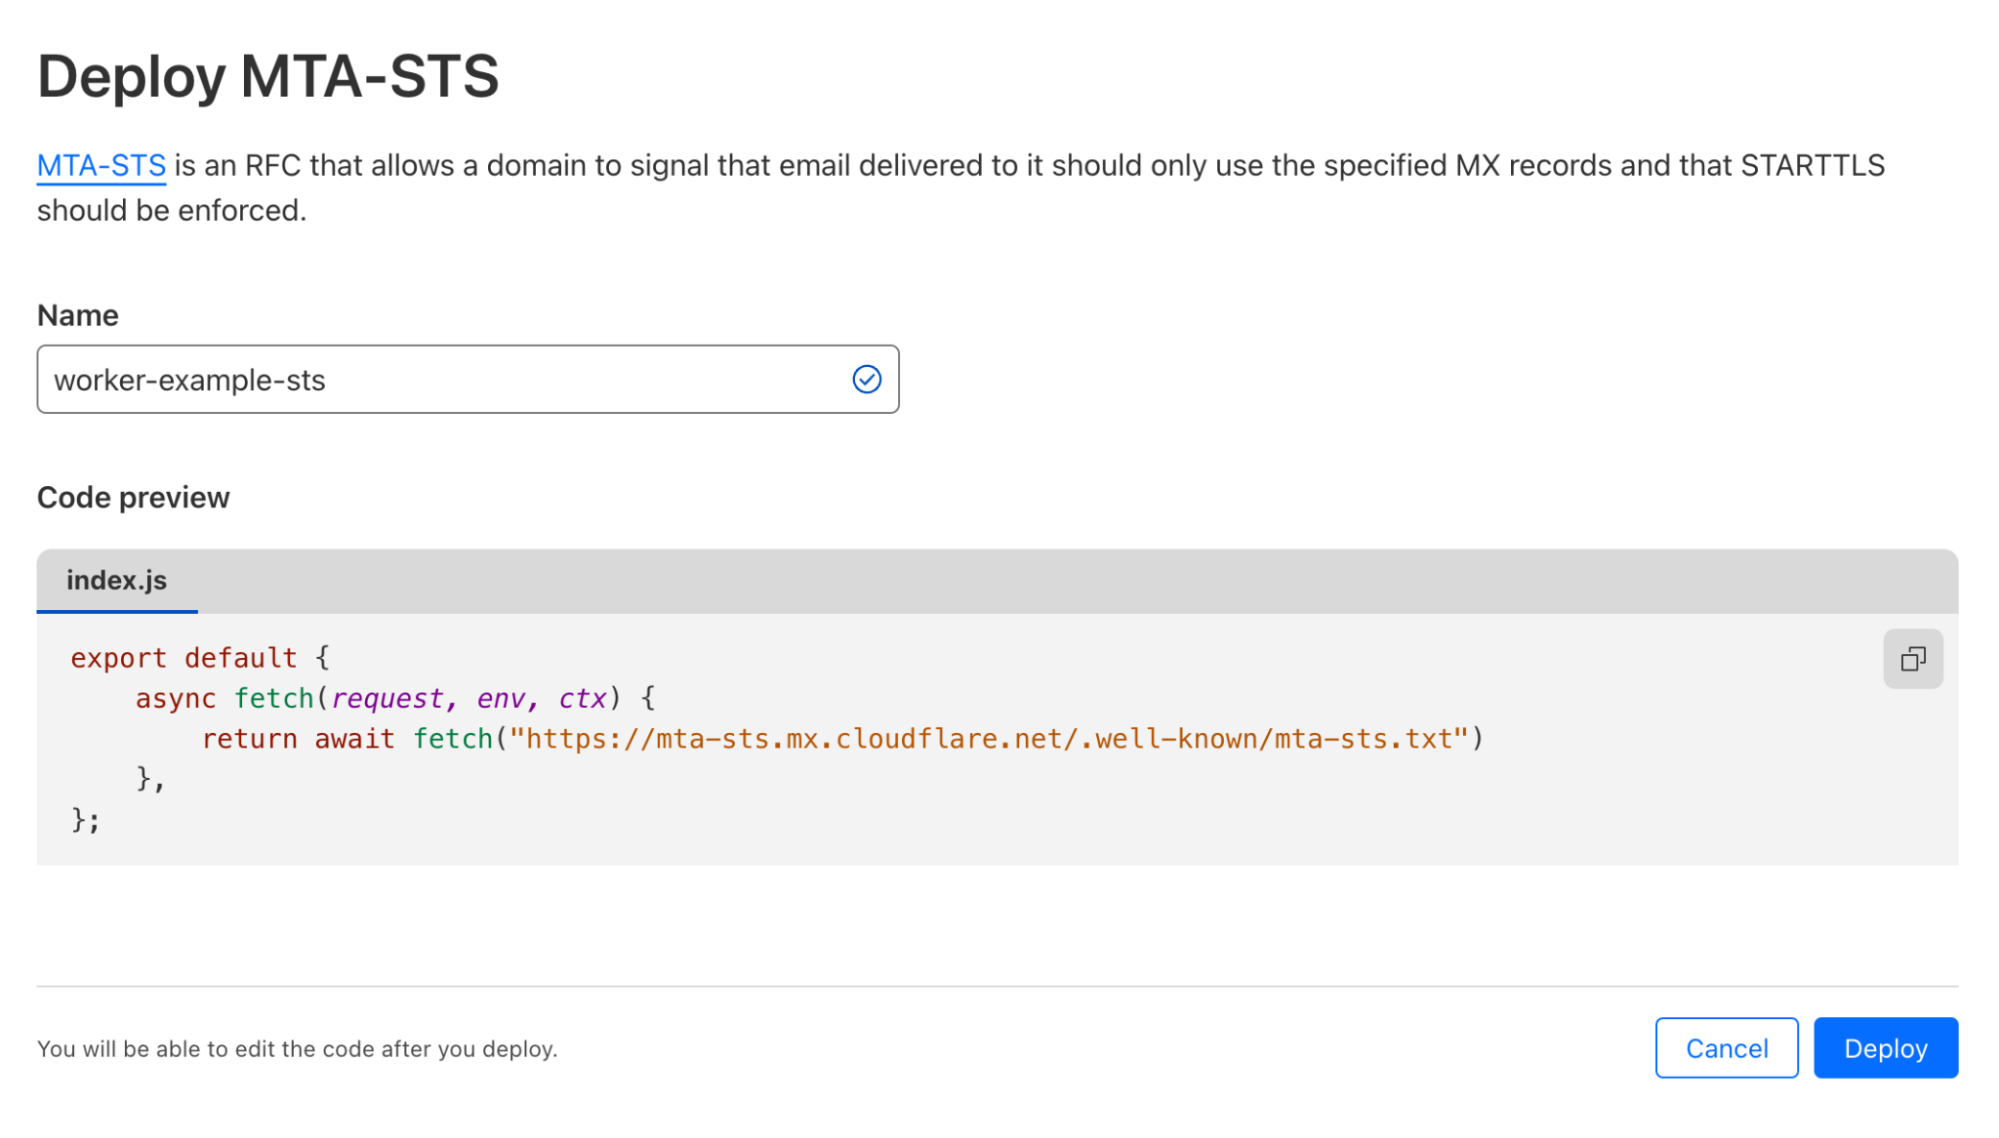Click the closing '};' line of the code
This screenshot has width=1999, height=1138.
[85, 820]
